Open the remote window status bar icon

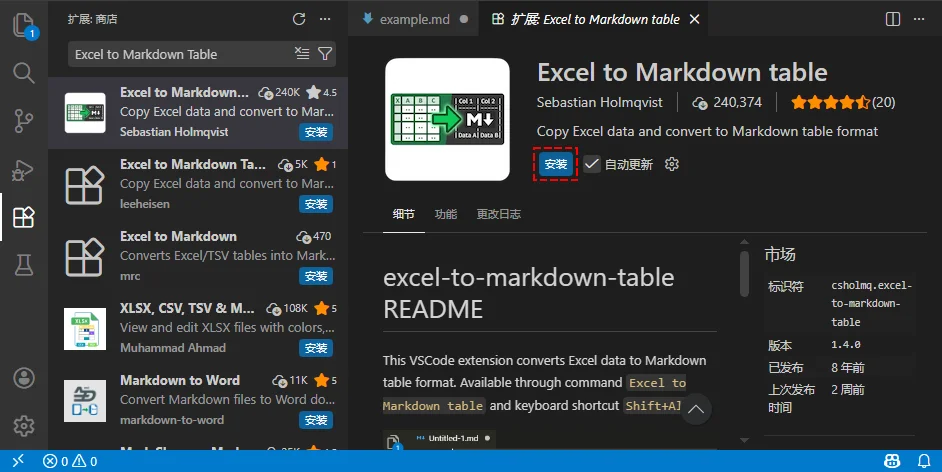[x=19, y=461]
